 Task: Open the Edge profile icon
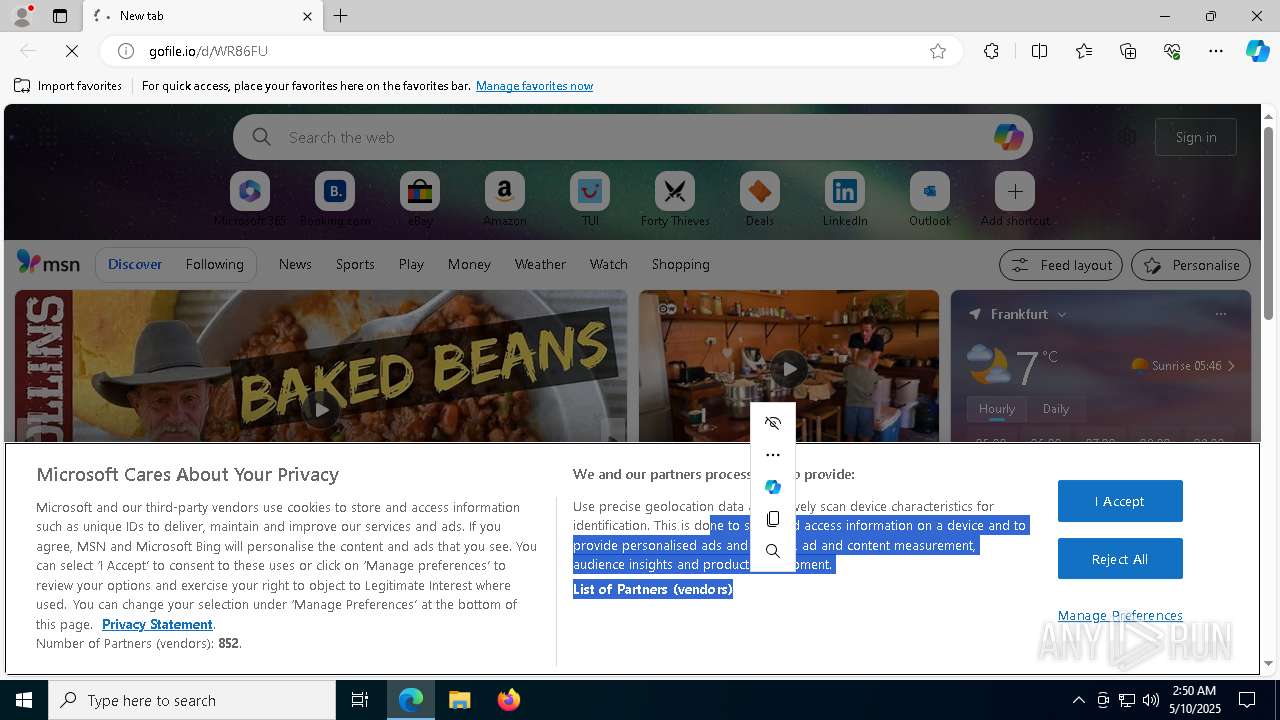click(x=22, y=16)
